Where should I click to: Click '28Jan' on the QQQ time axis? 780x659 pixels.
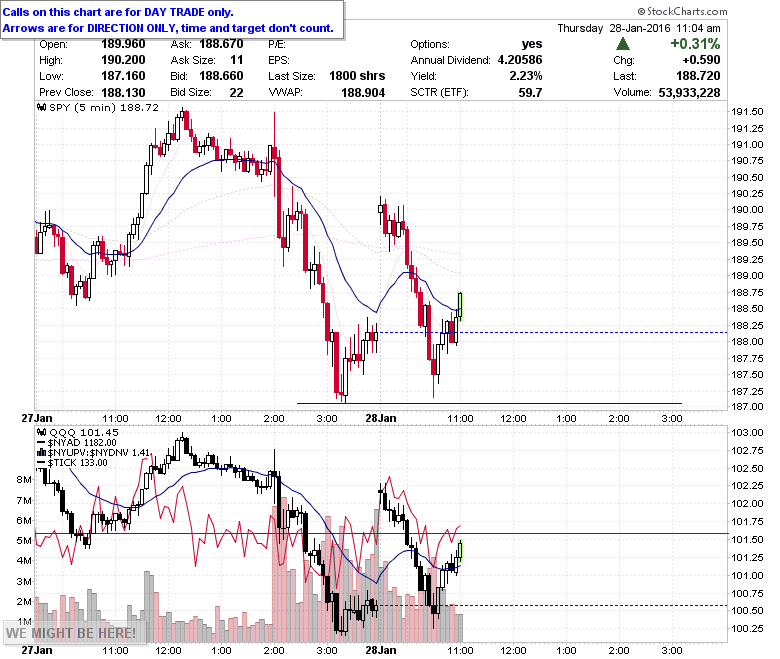tap(381, 650)
